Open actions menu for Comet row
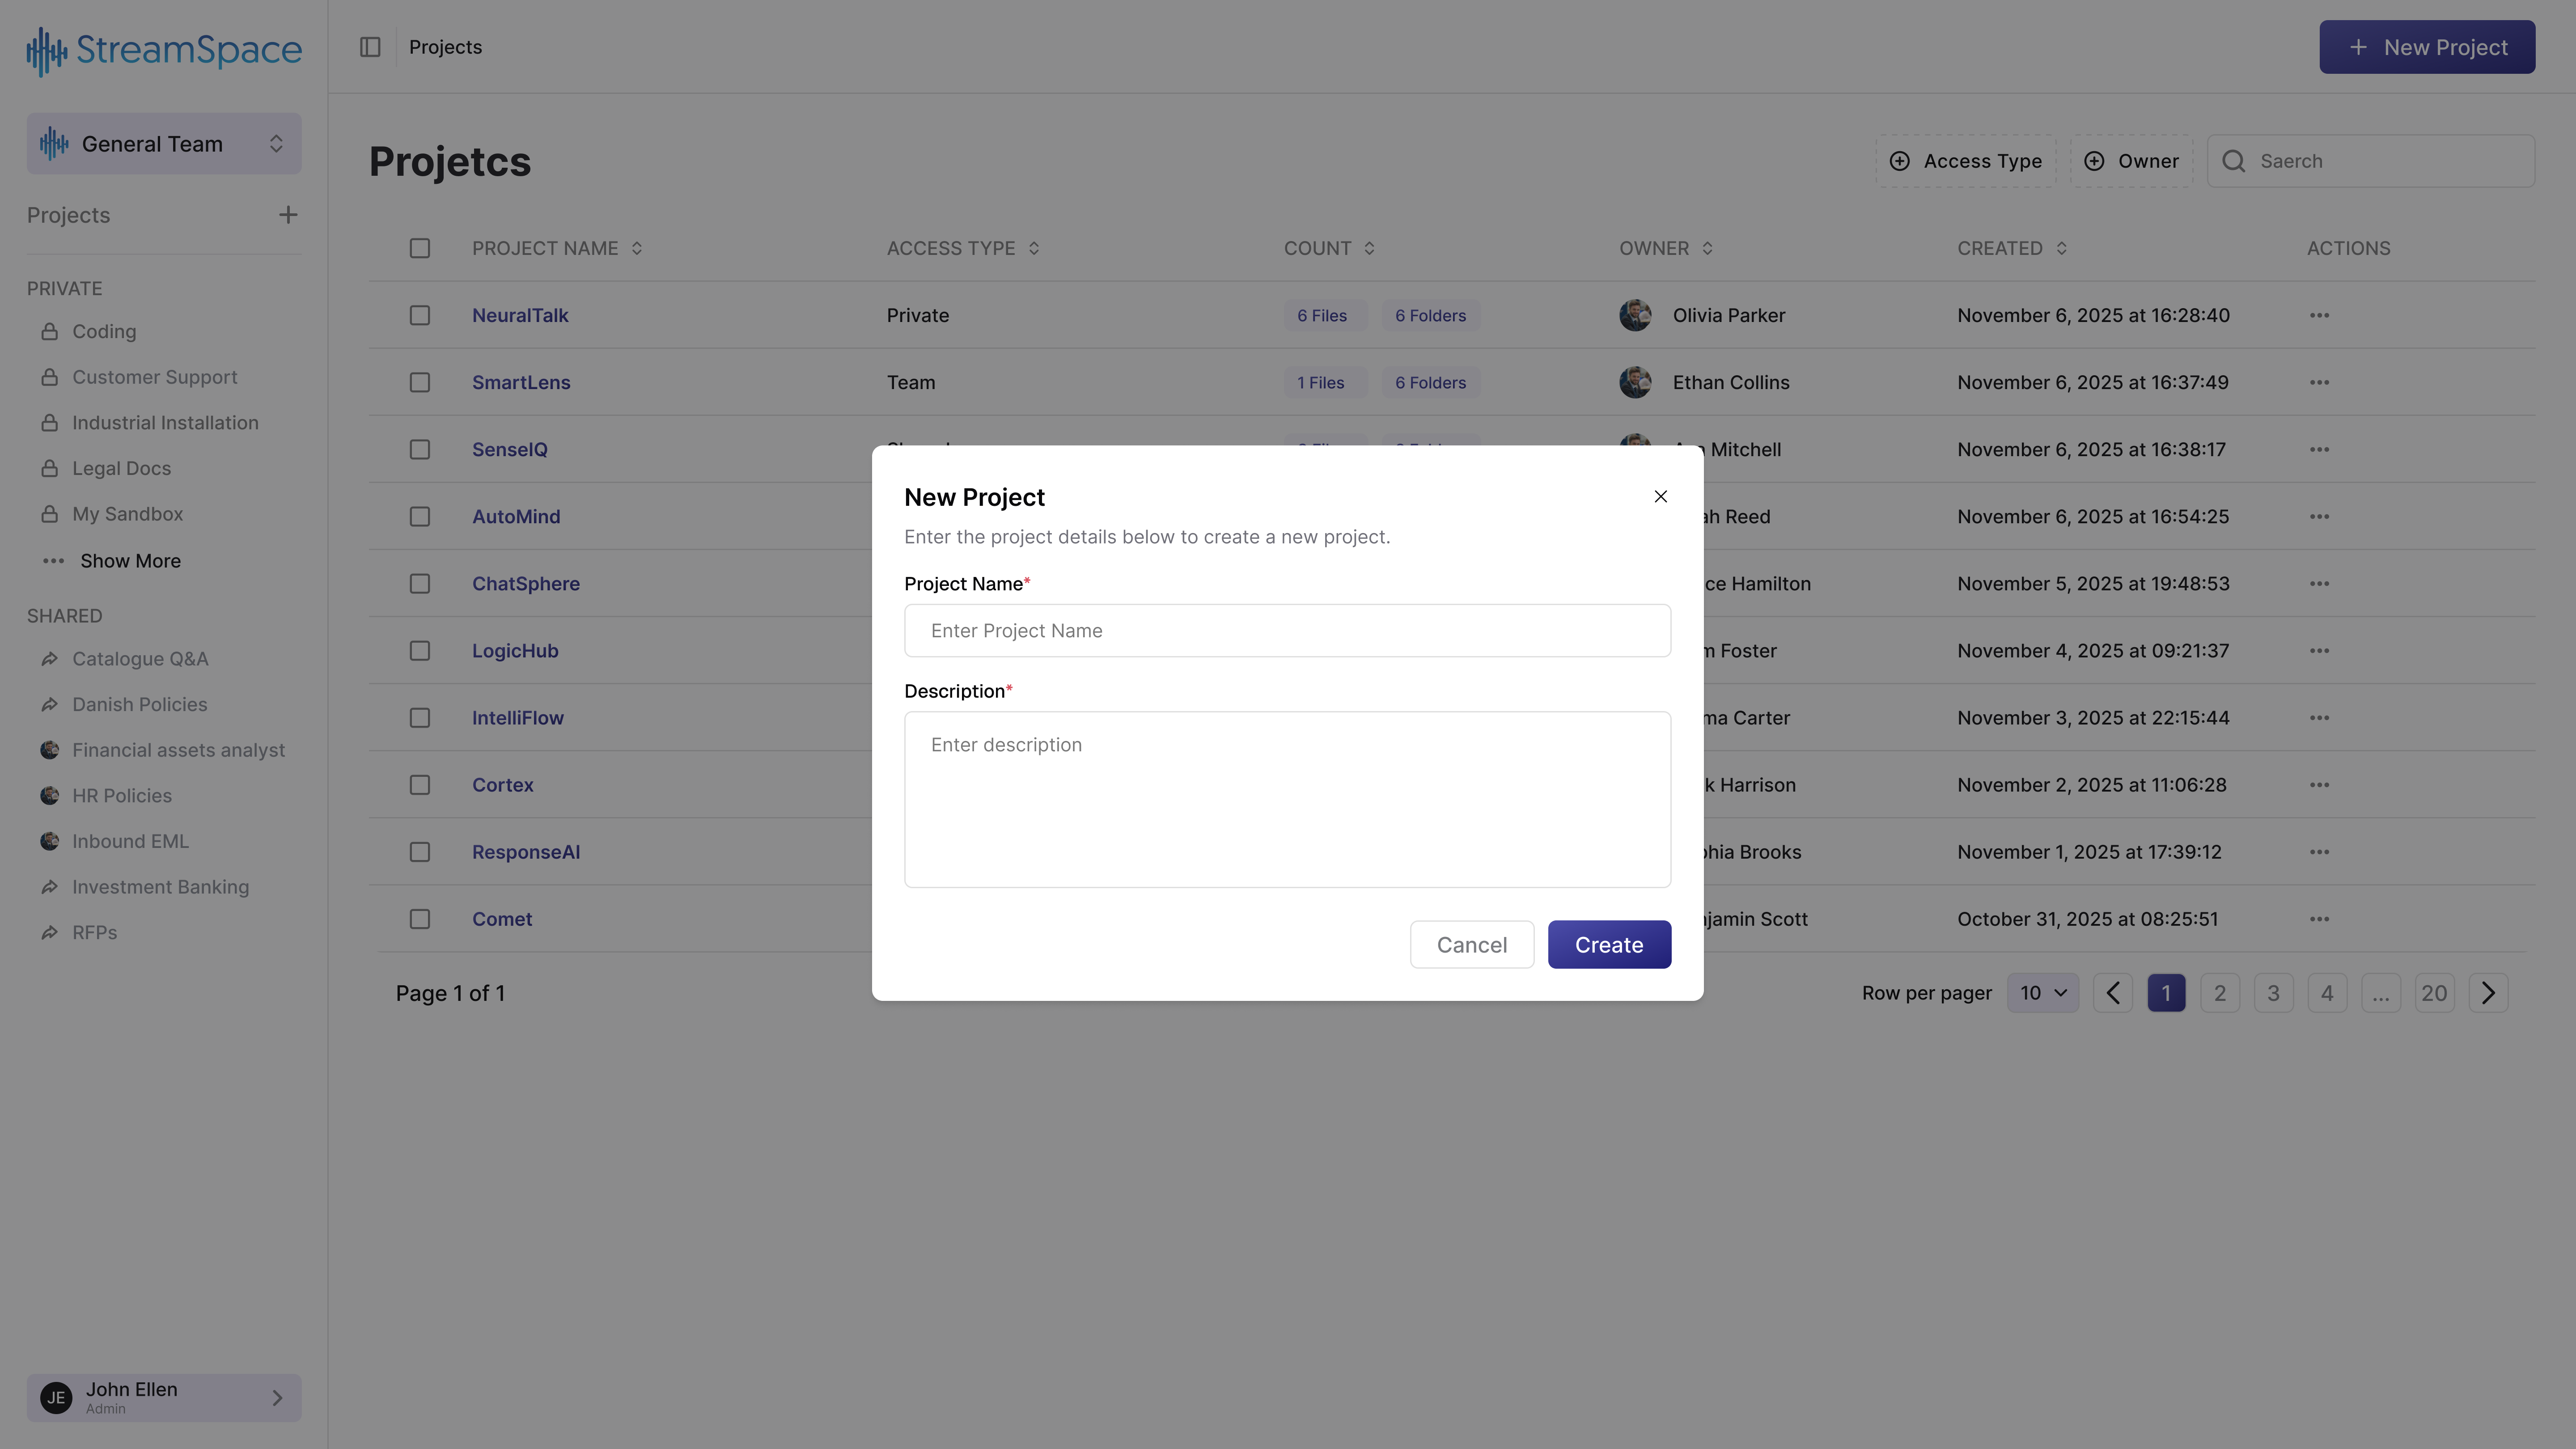The width and height of the screenshot is (2576, 1449). click(x=2319, y=919)
